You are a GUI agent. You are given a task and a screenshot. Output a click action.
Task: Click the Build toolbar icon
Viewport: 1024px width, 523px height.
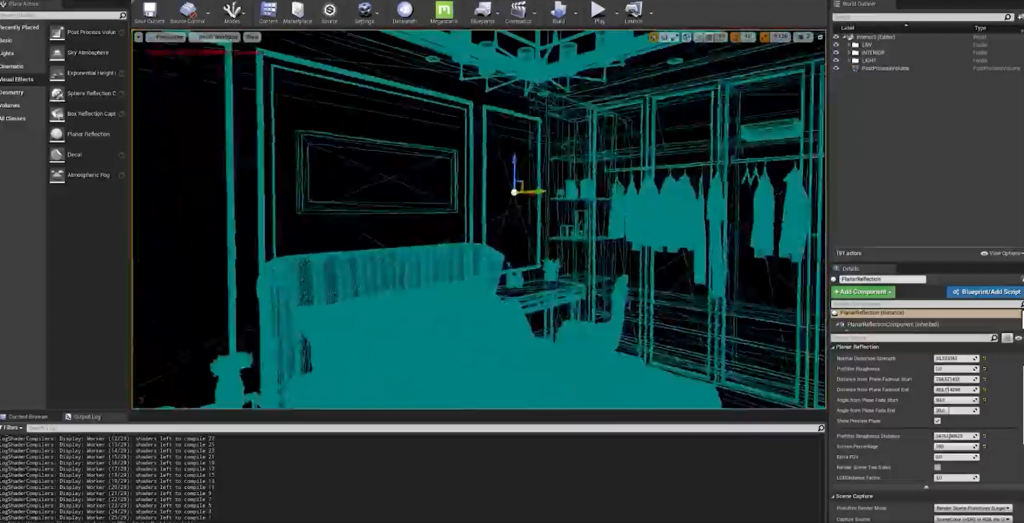coord(559,11)
